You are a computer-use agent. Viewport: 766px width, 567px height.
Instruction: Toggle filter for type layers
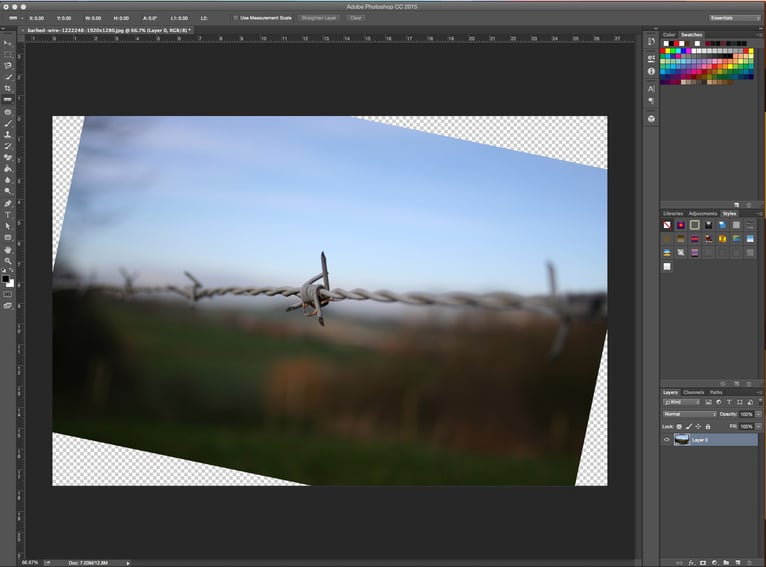(729, 402)
